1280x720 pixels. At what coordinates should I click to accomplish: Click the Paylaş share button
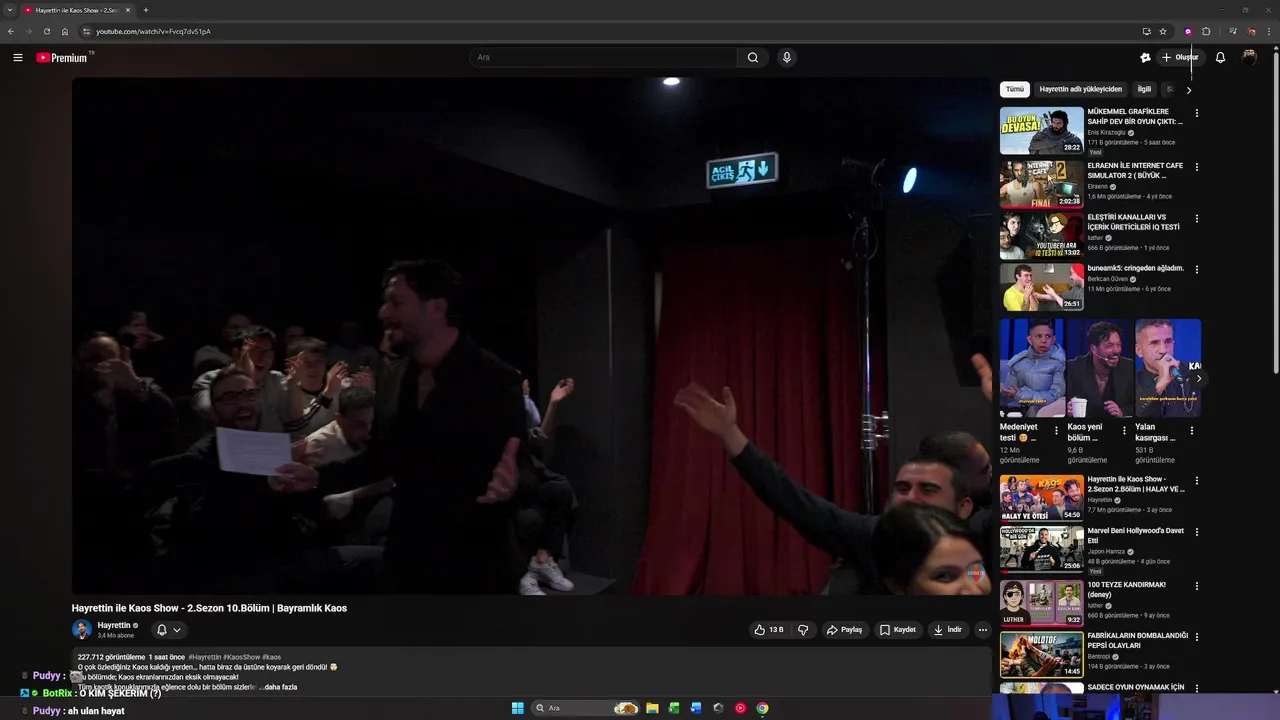click(x=844, y=630)
